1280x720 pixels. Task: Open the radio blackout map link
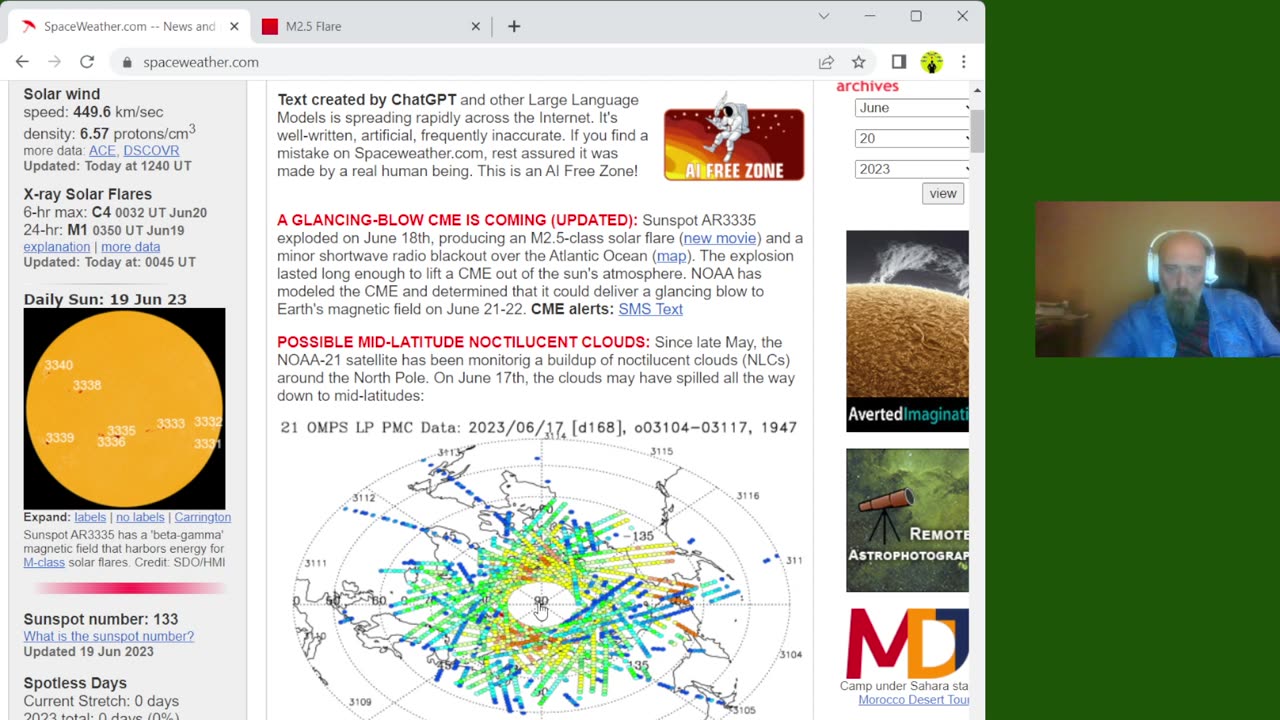click(671, 256)
